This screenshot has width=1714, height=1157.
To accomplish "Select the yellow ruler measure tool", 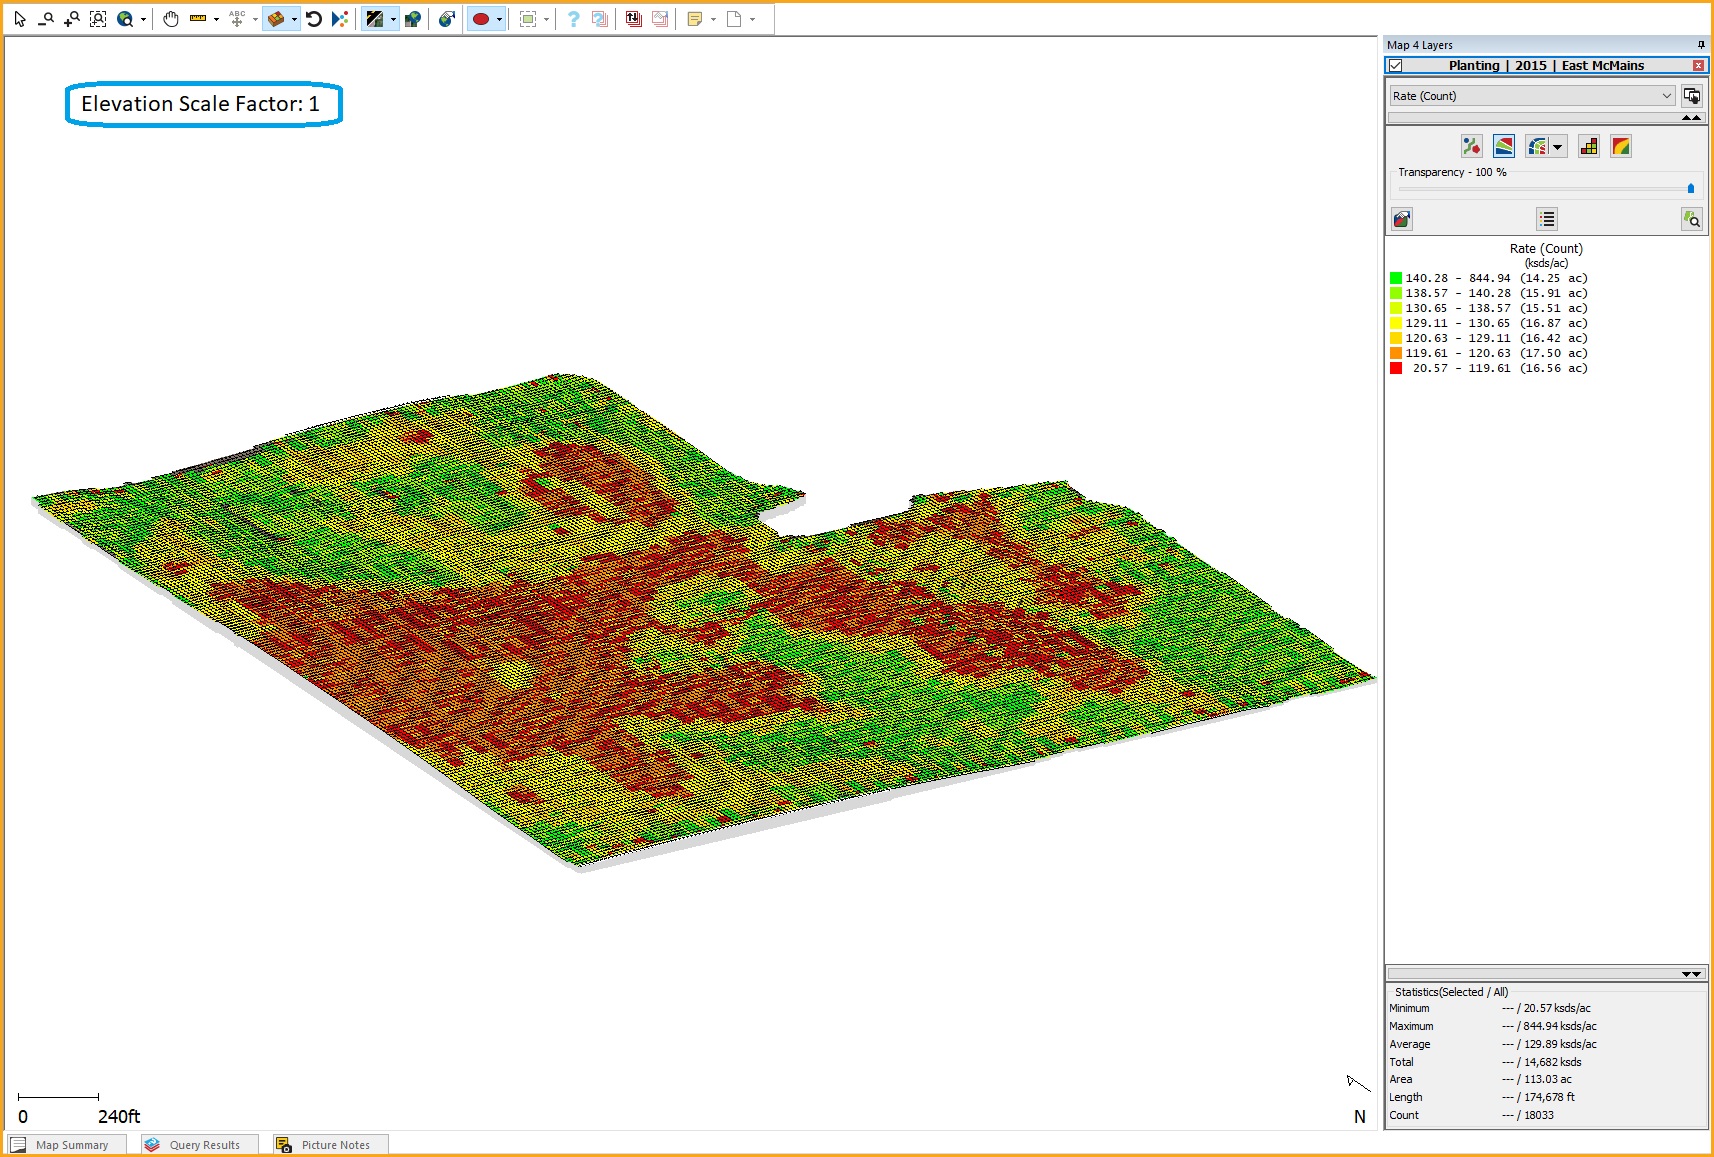I will click(x=198, y=19).
